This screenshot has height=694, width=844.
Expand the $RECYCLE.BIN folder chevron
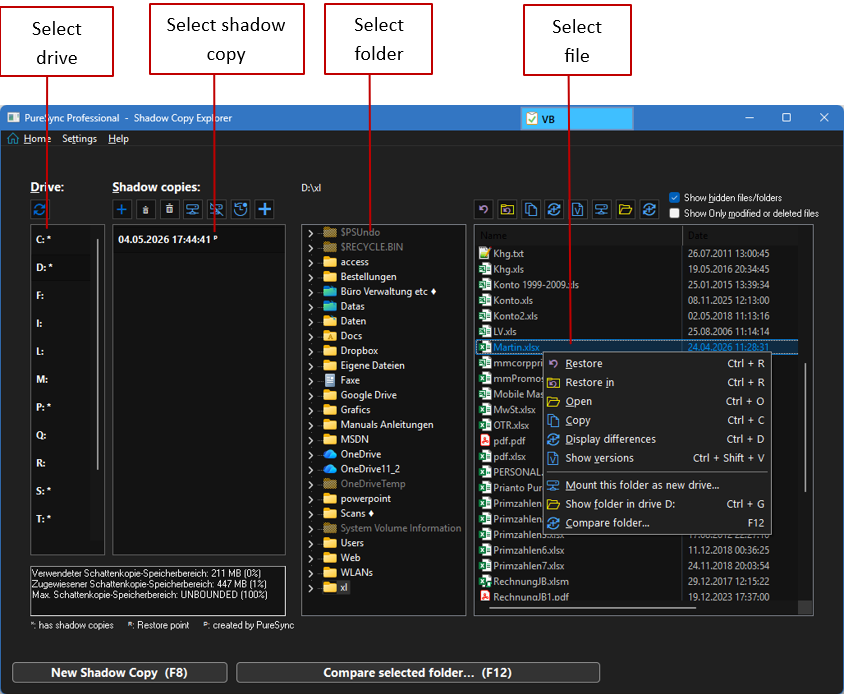(311, 248)
